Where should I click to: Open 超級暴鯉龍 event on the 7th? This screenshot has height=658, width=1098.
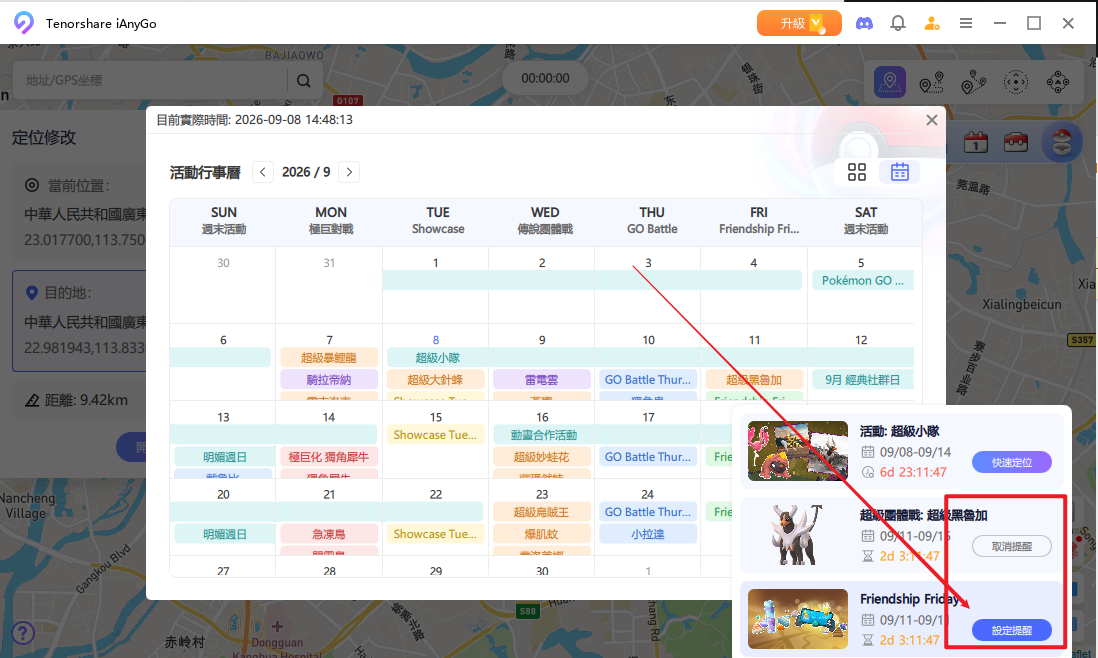pos(329,358)
